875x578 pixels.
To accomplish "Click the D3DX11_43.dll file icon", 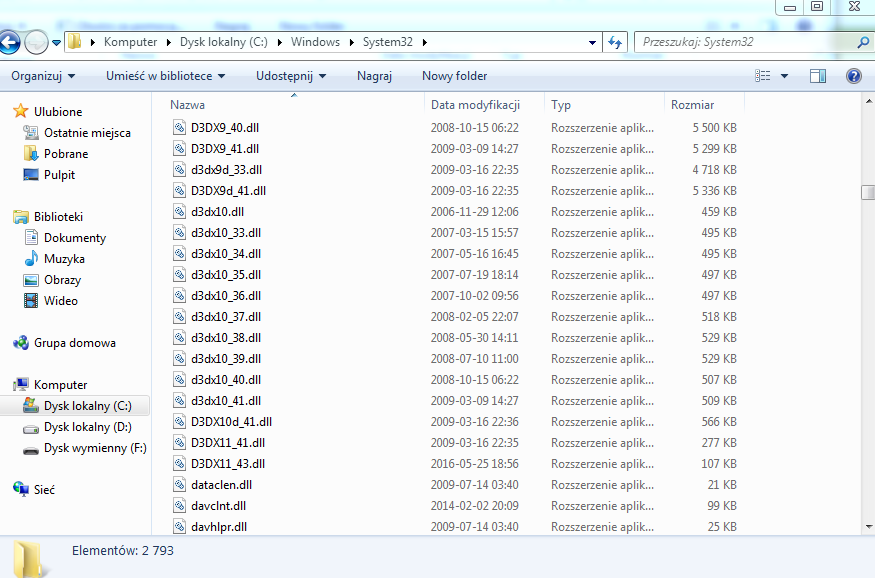I will pyautogui.click(x=179, y=464).
